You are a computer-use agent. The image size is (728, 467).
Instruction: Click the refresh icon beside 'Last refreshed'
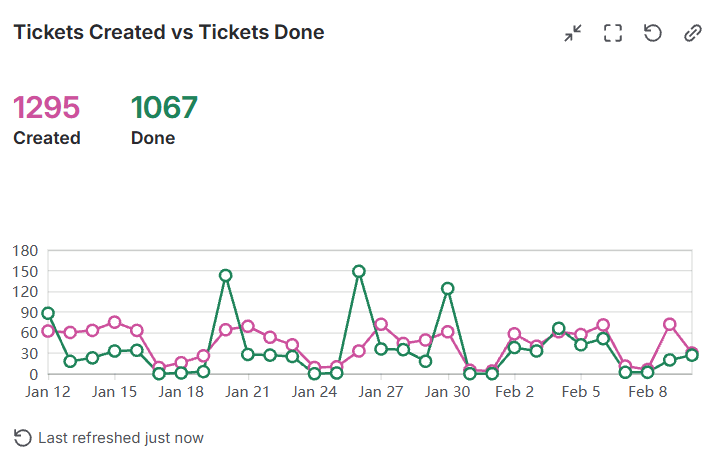click(22, 438)
